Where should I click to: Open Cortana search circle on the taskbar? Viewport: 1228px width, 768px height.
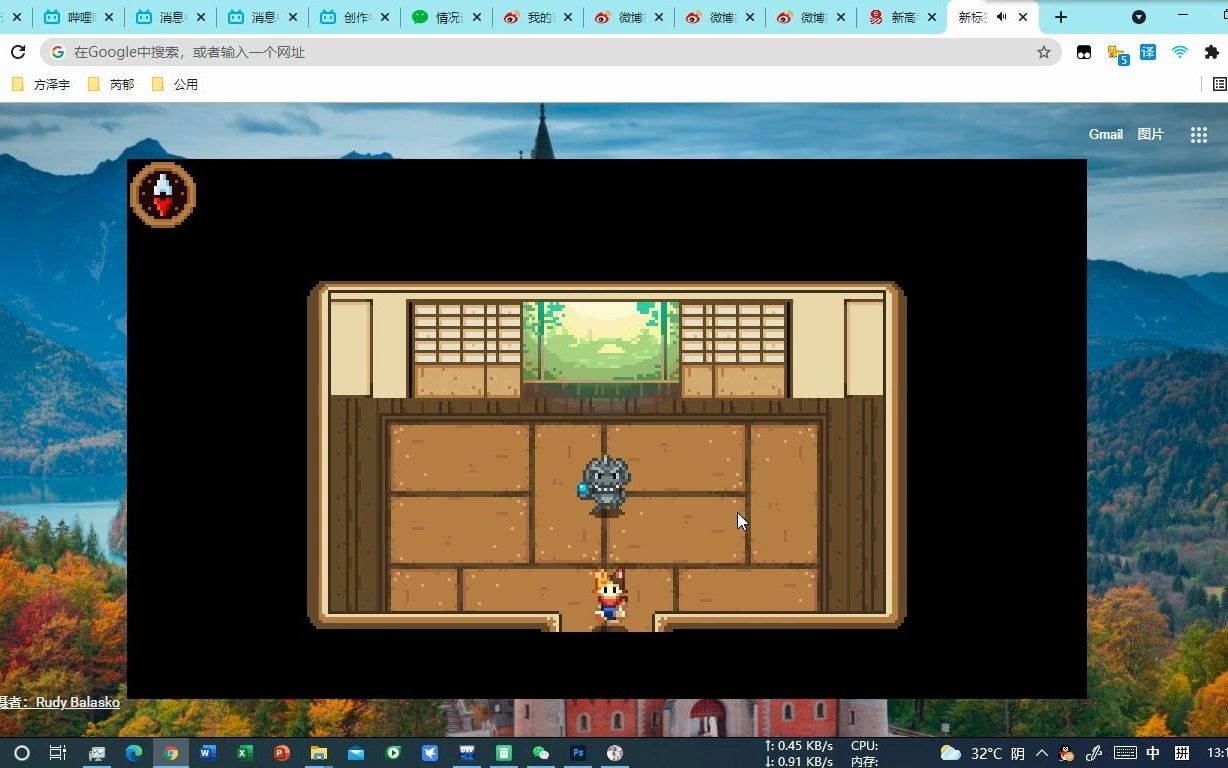21,753
